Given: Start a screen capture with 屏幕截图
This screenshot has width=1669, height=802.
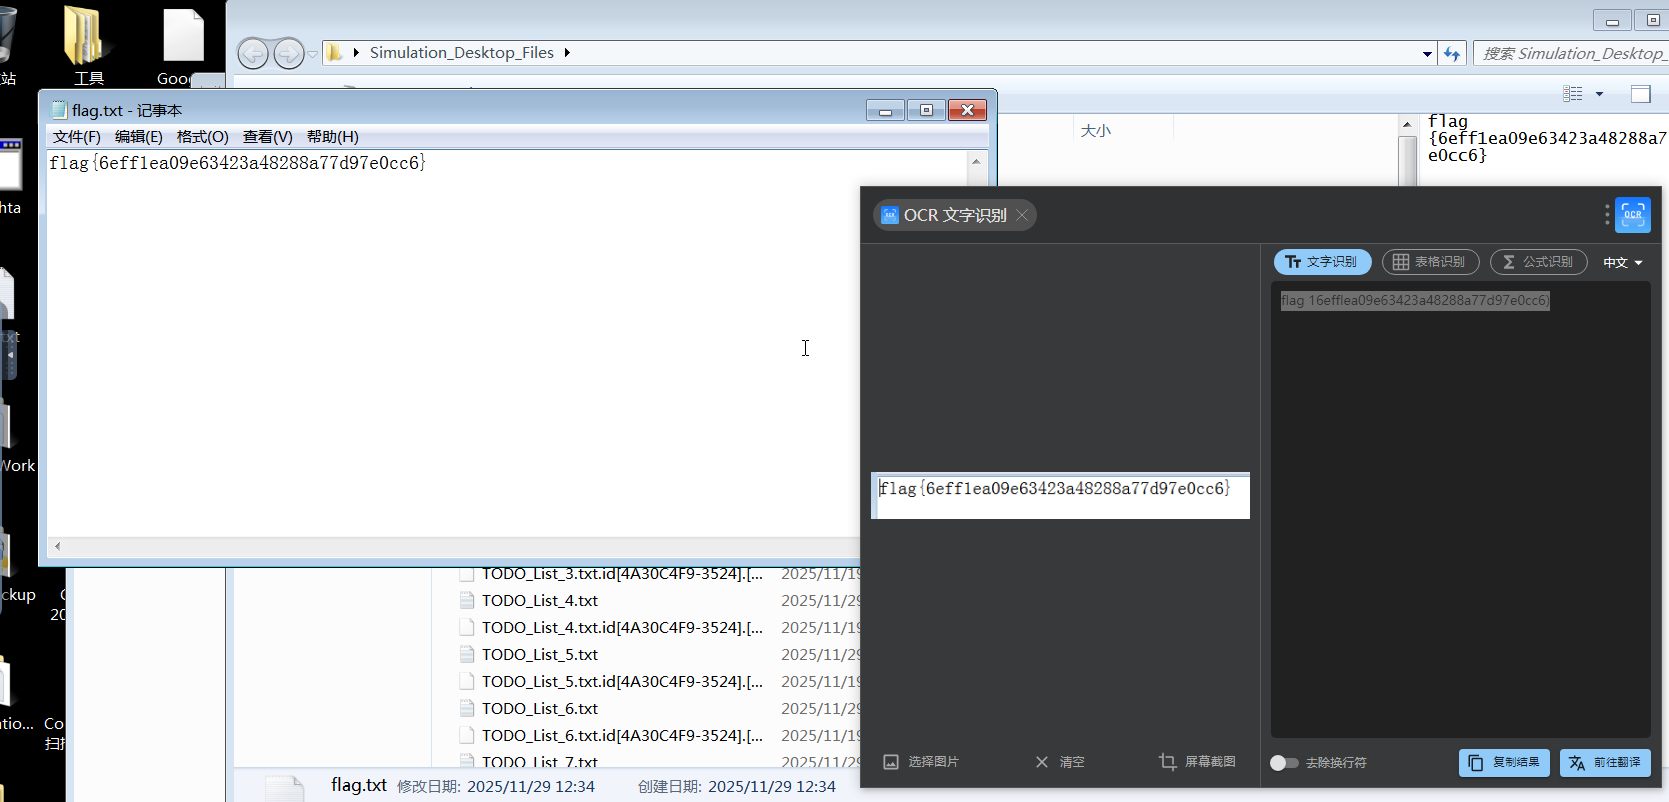Looking at the screenshot, I should click(x=1197, y=762).
